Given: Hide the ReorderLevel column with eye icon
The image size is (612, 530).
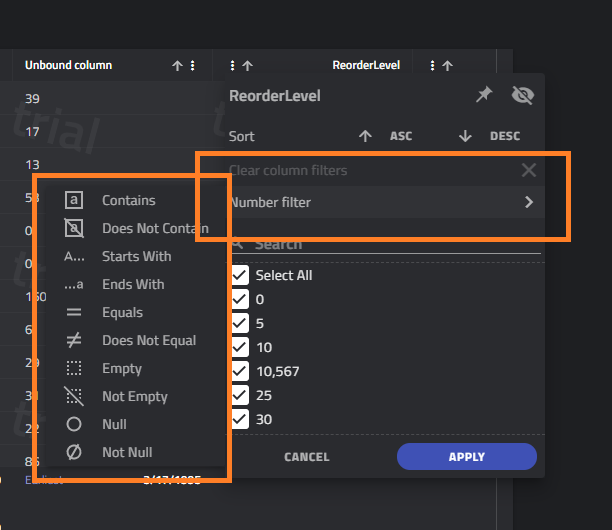Looking at the screenshot, I should [523, 95].
